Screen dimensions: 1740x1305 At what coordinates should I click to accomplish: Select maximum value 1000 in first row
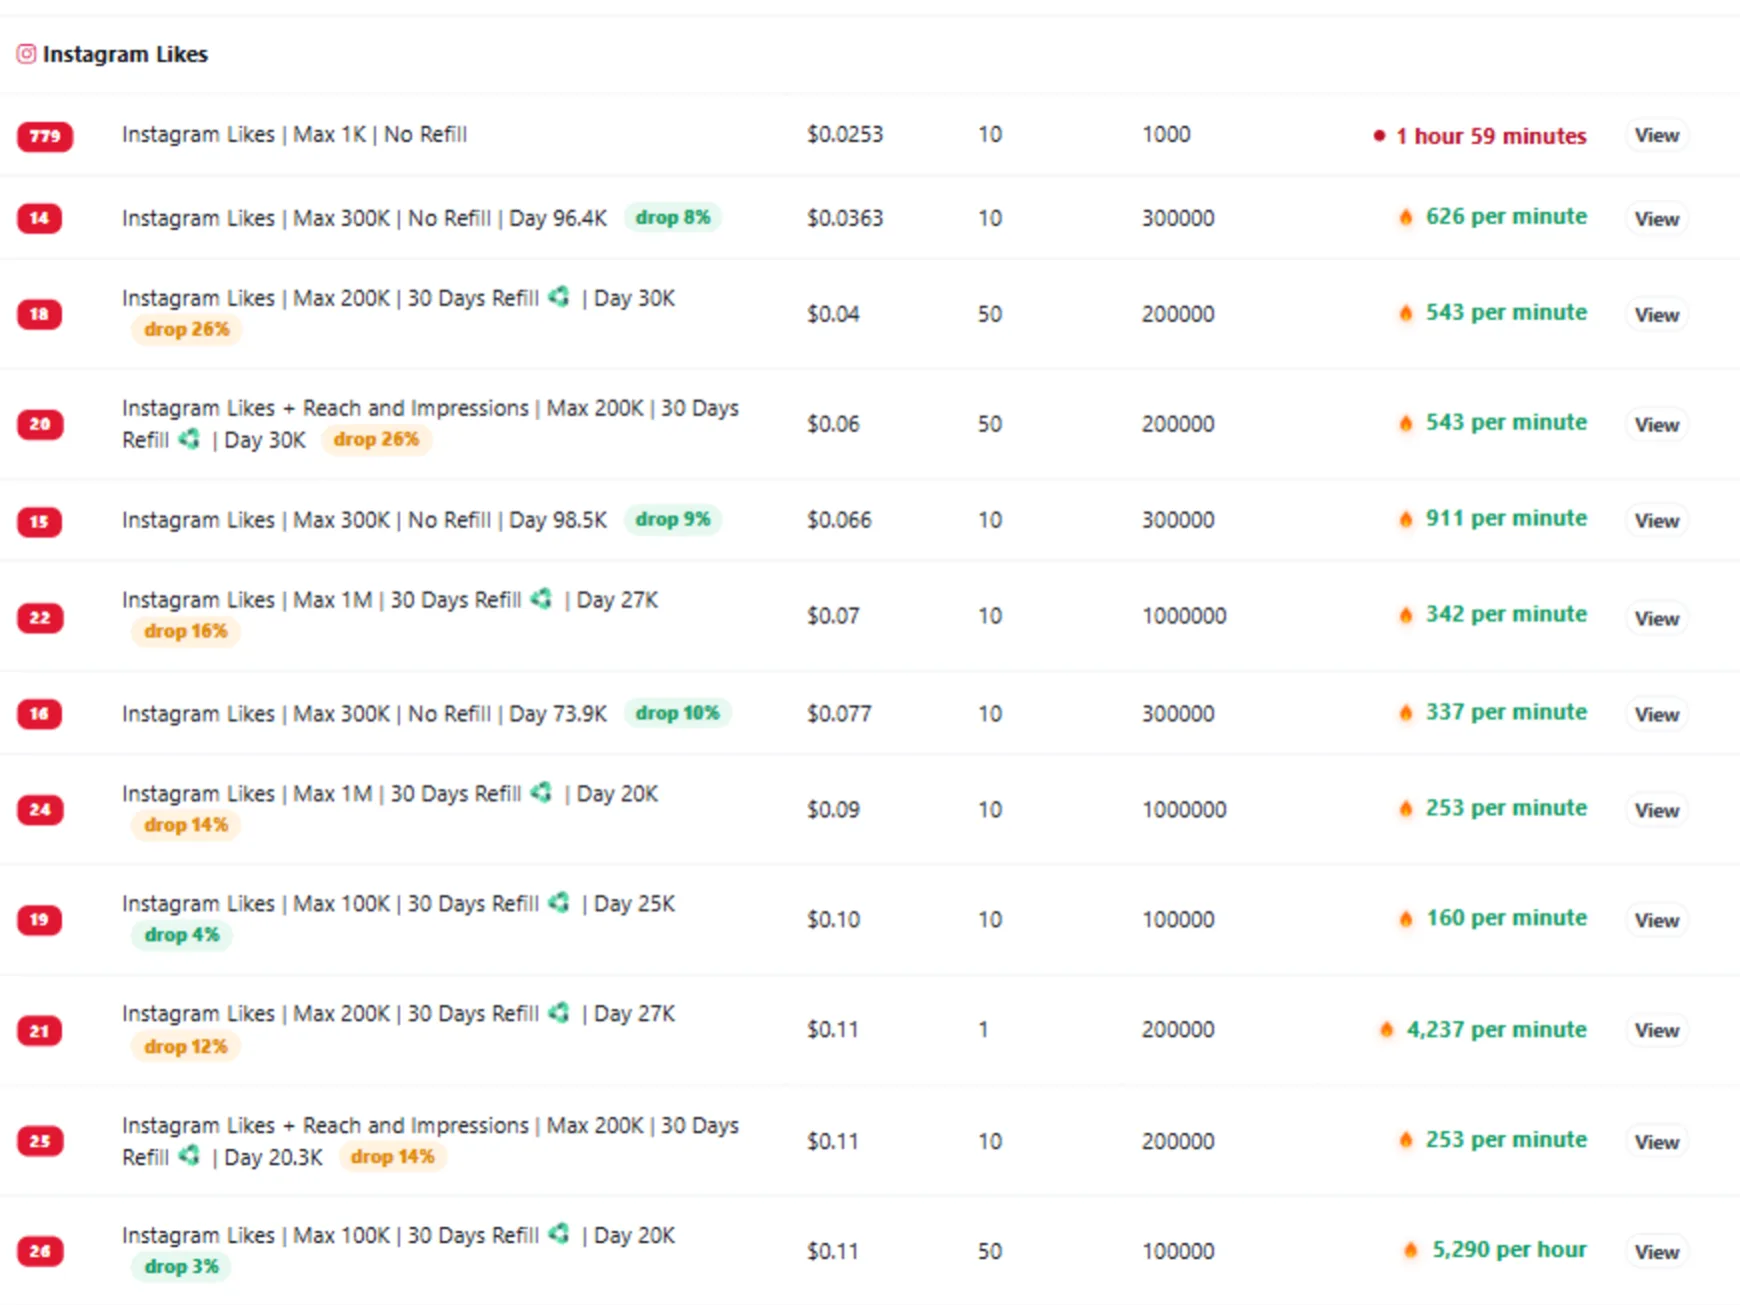(x=1167, y=135)
